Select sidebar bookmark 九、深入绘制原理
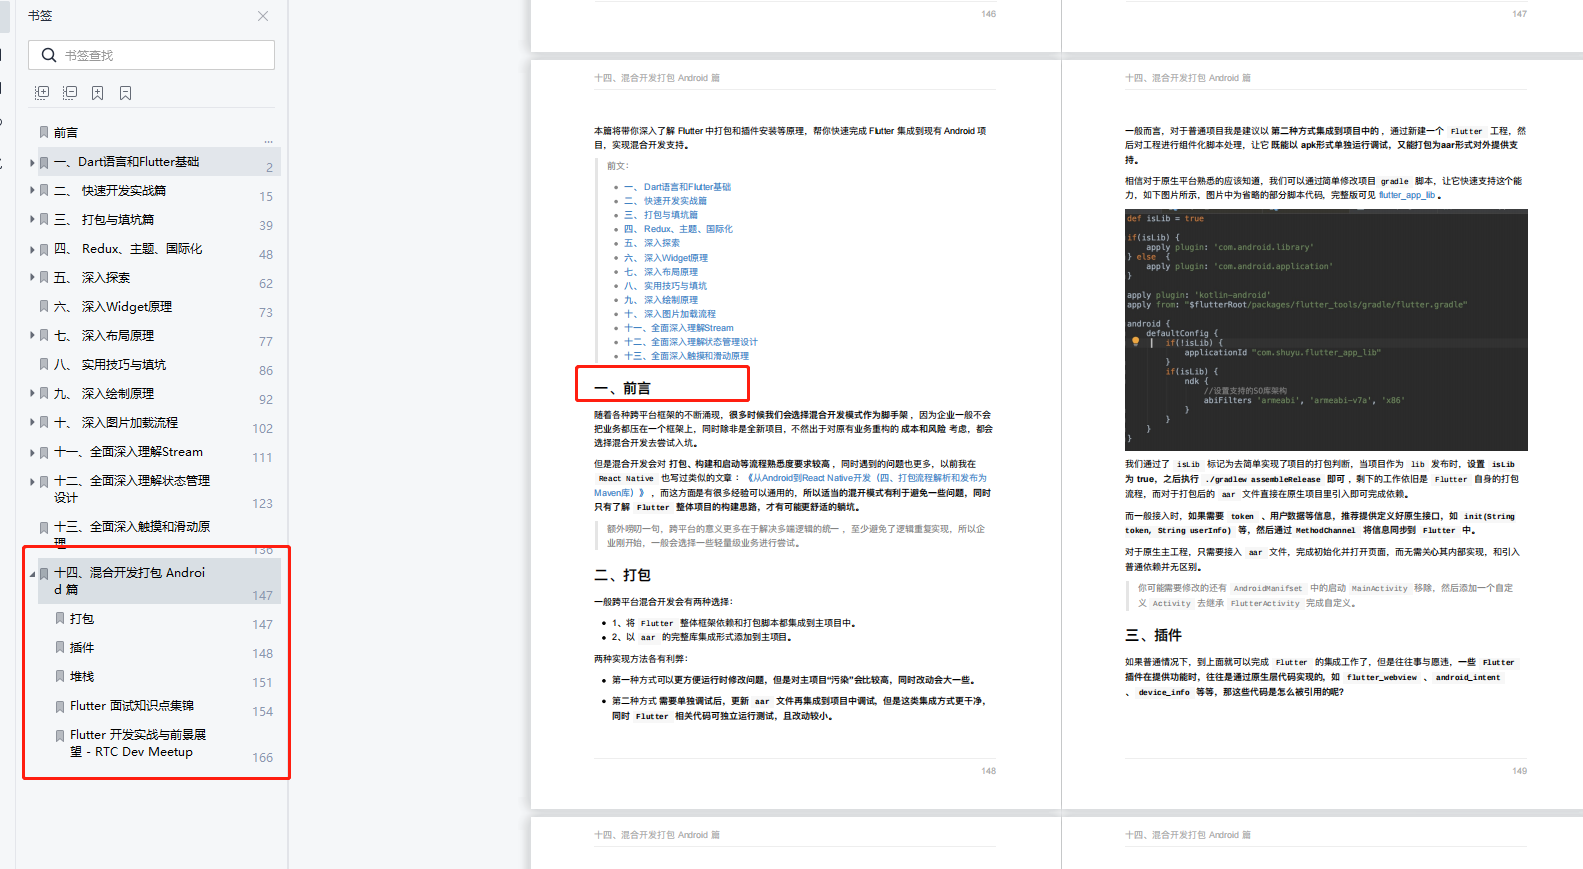This screenshot has height=869, width=1583. [104, 394]
